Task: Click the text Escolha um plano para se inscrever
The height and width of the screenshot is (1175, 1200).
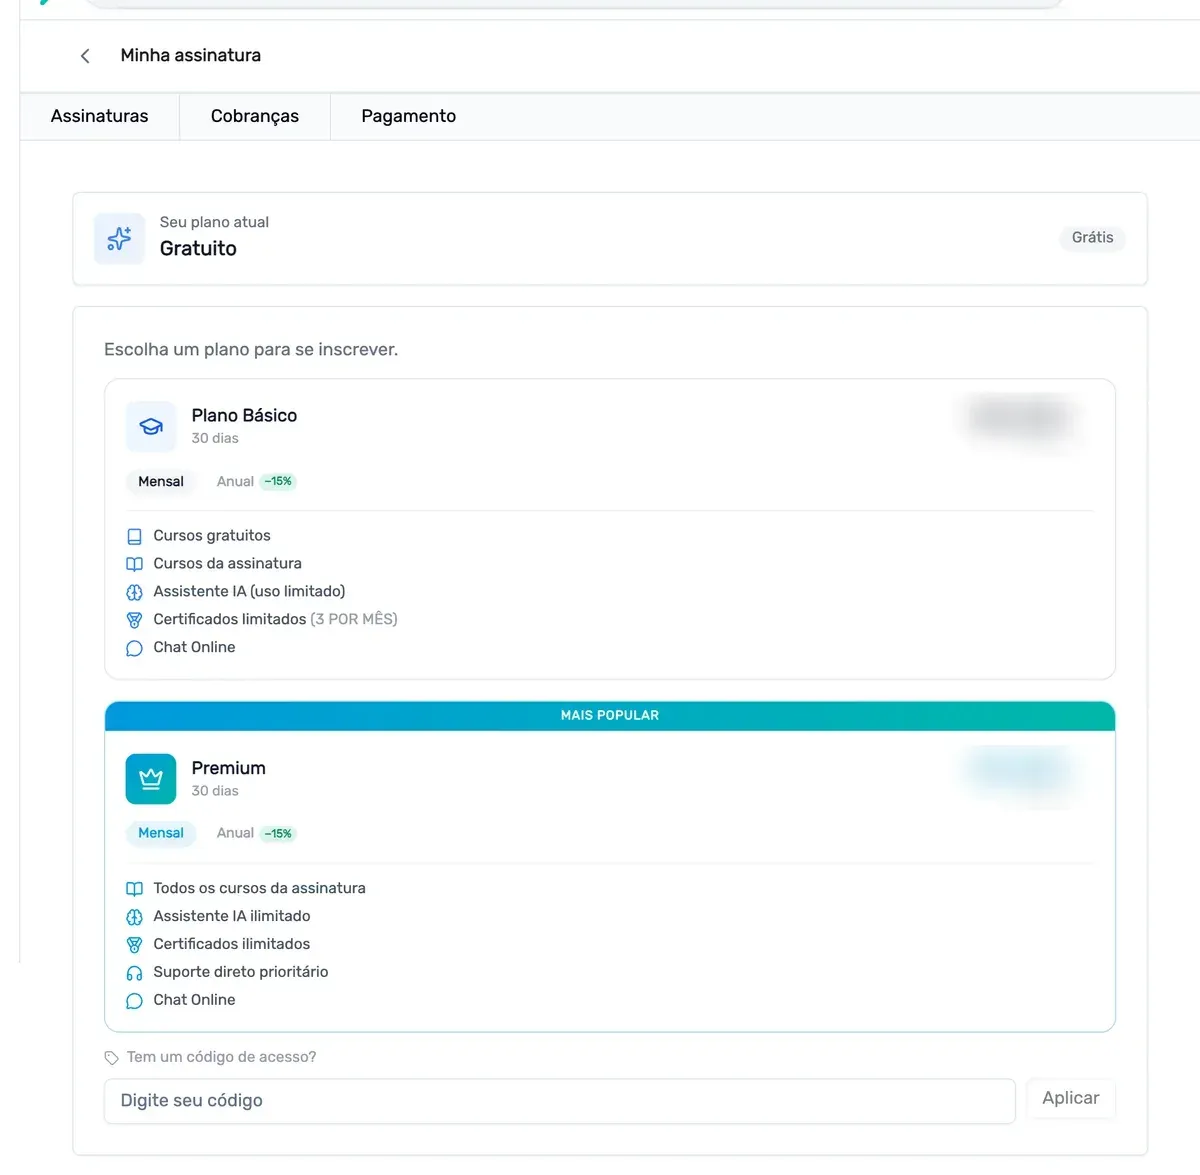Action: click(251, 350)
